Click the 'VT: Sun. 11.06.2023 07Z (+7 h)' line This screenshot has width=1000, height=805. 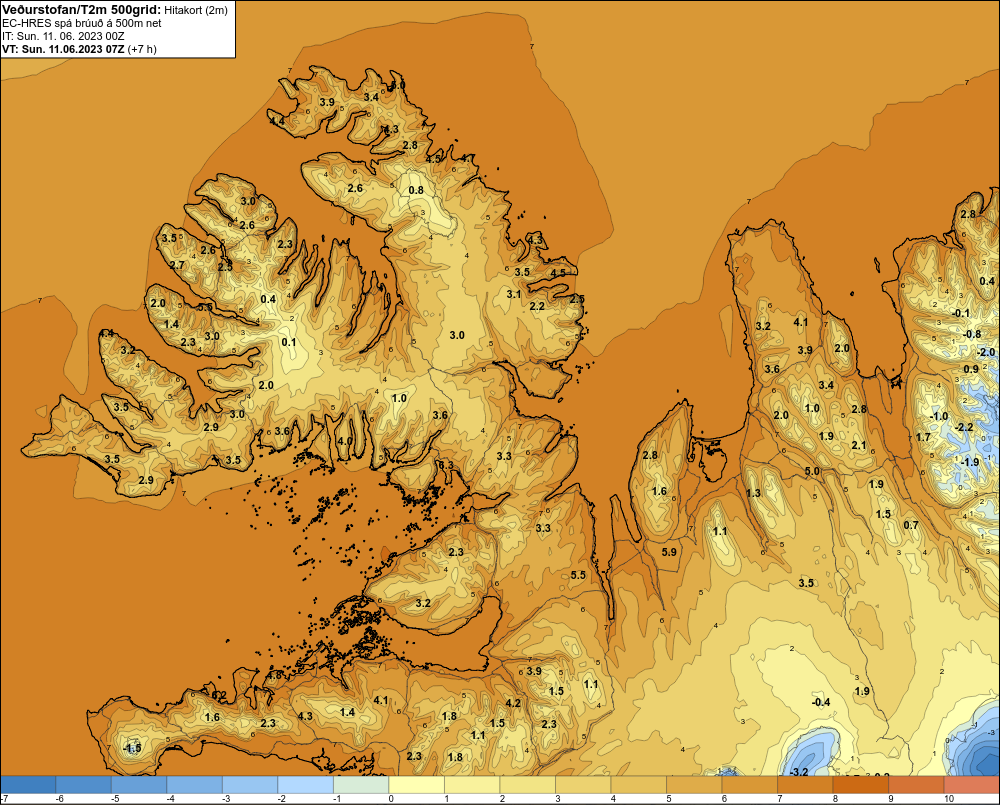click(x=79, y=49)
